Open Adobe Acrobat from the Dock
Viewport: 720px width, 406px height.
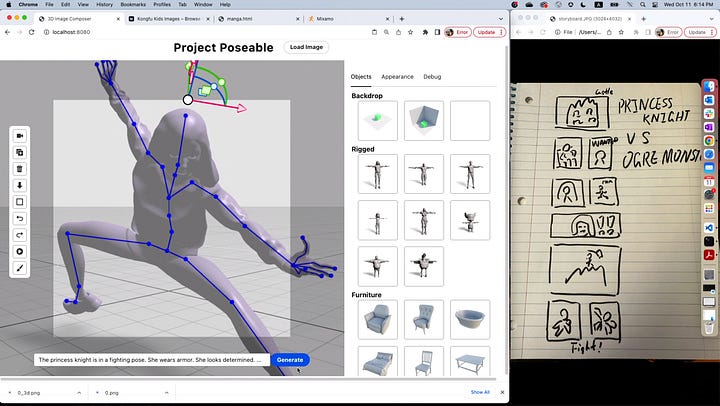pyautogui.click(x=709, y=254)
